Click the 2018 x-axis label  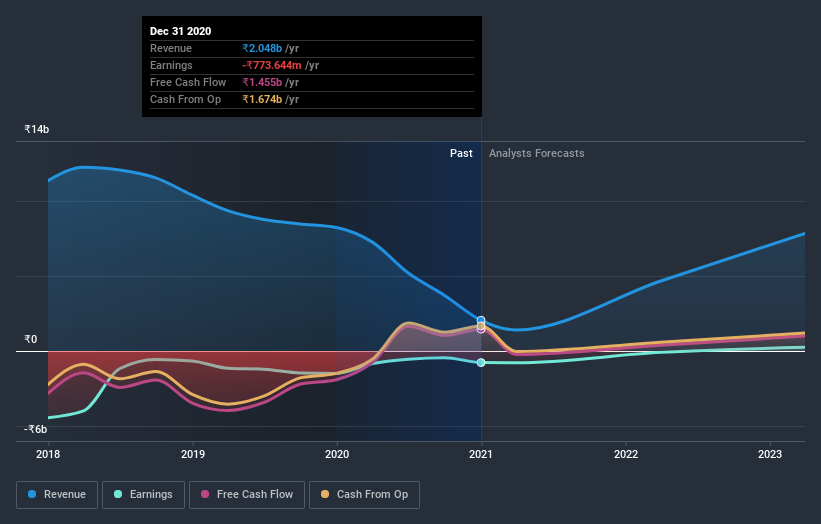[x=48, y=454]
